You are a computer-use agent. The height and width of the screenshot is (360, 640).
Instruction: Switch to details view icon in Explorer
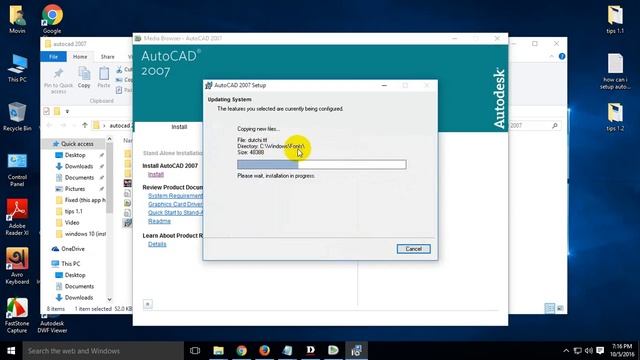pos(550,308)
